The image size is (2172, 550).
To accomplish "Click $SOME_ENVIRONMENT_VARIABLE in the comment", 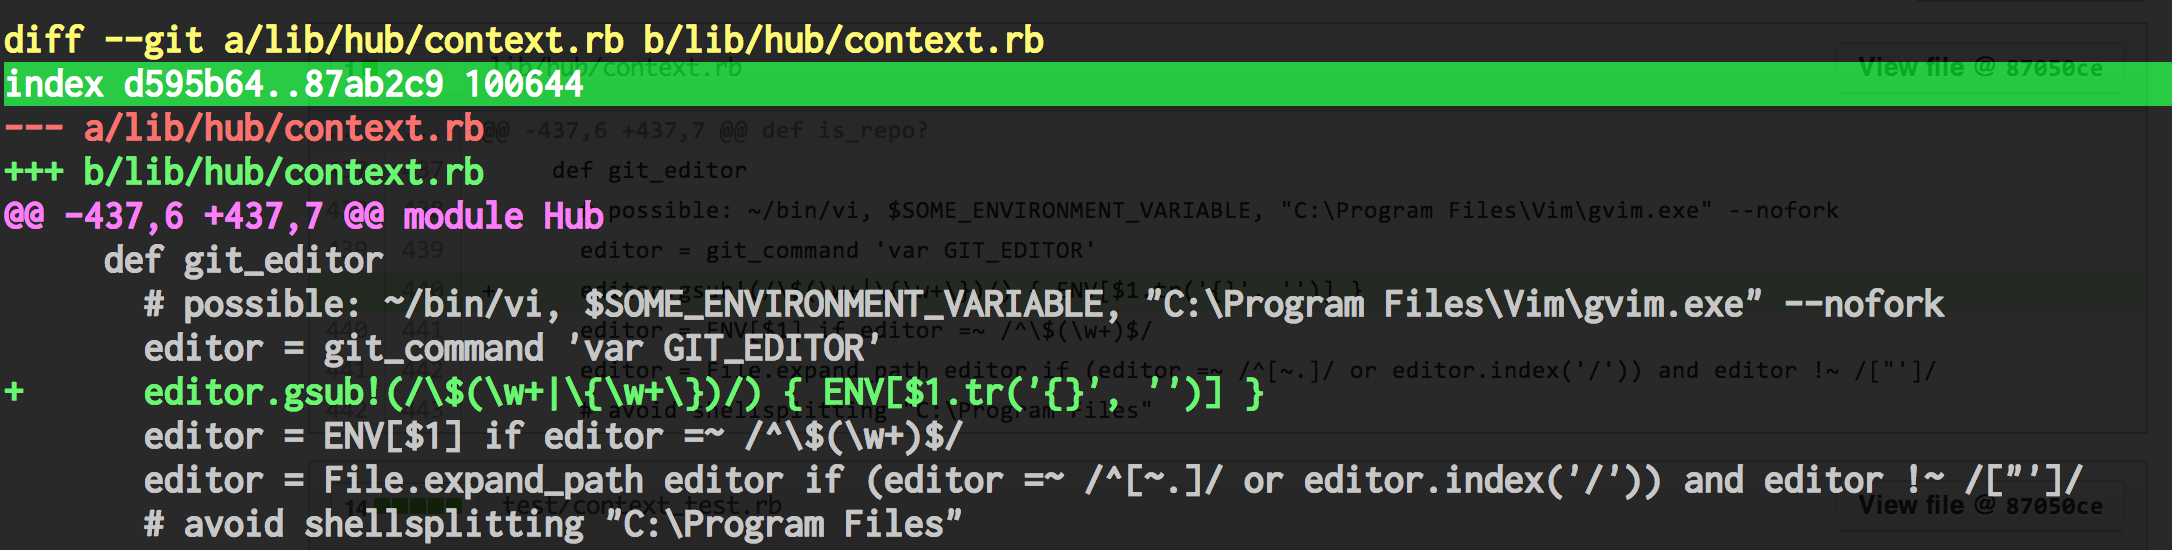I will [x=843, y=304].
